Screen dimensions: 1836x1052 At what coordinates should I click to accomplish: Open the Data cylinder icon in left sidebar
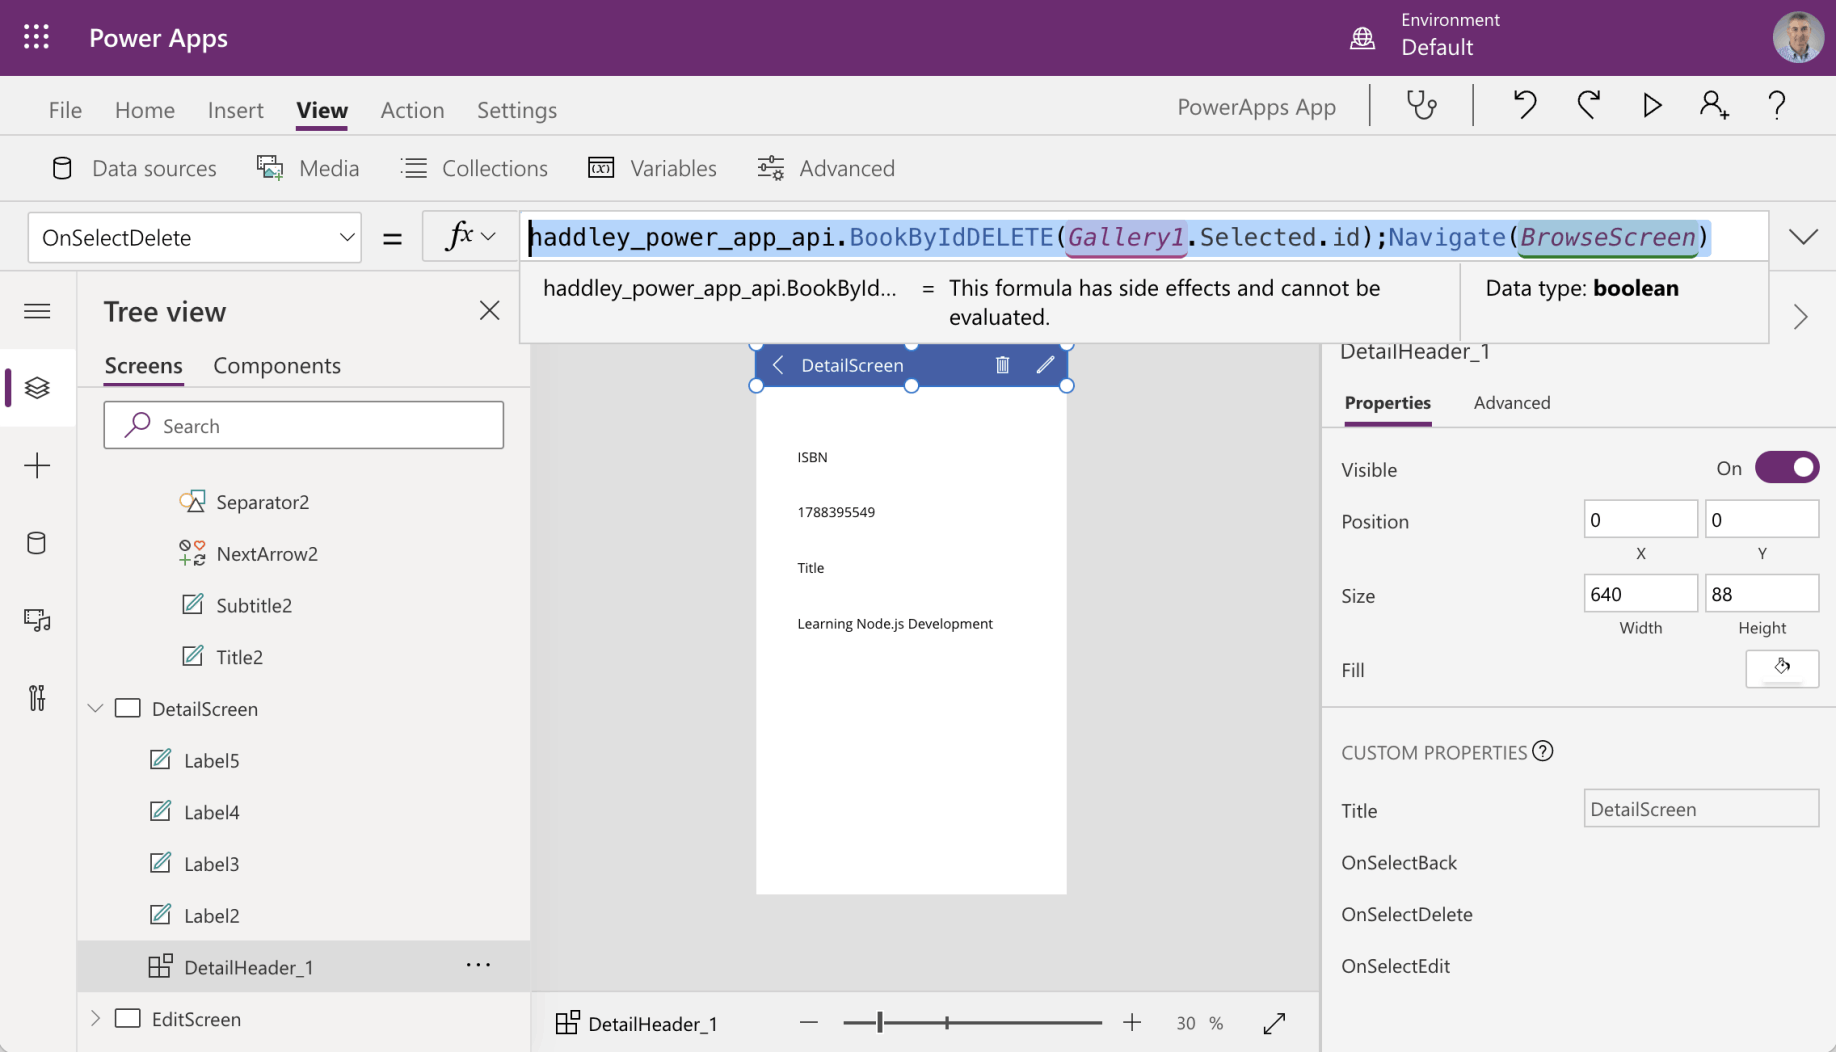point(37,543)
